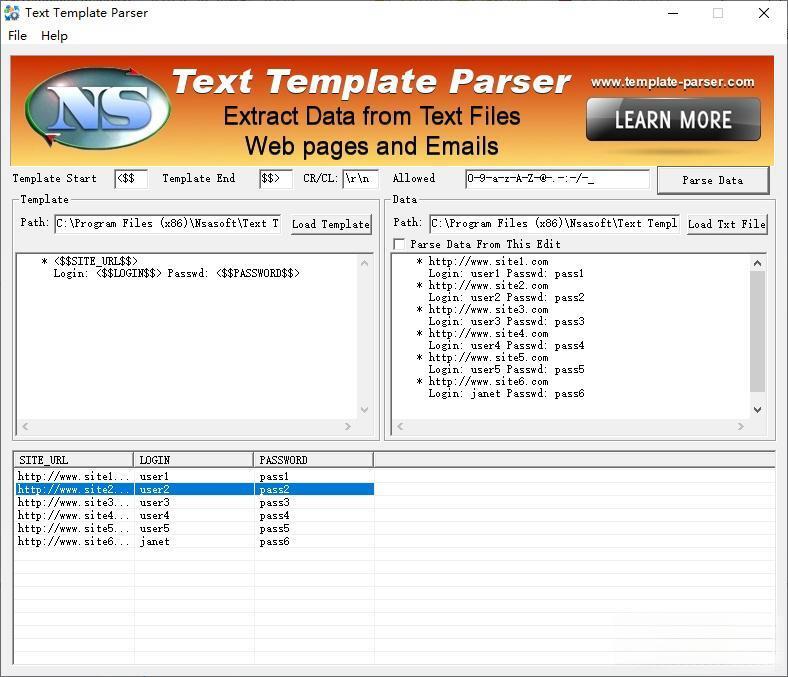Image resolution: width=788 pixels, height=677 pixels.
Task: Select the http://www.site5... result row
Action: click(194, 529)
